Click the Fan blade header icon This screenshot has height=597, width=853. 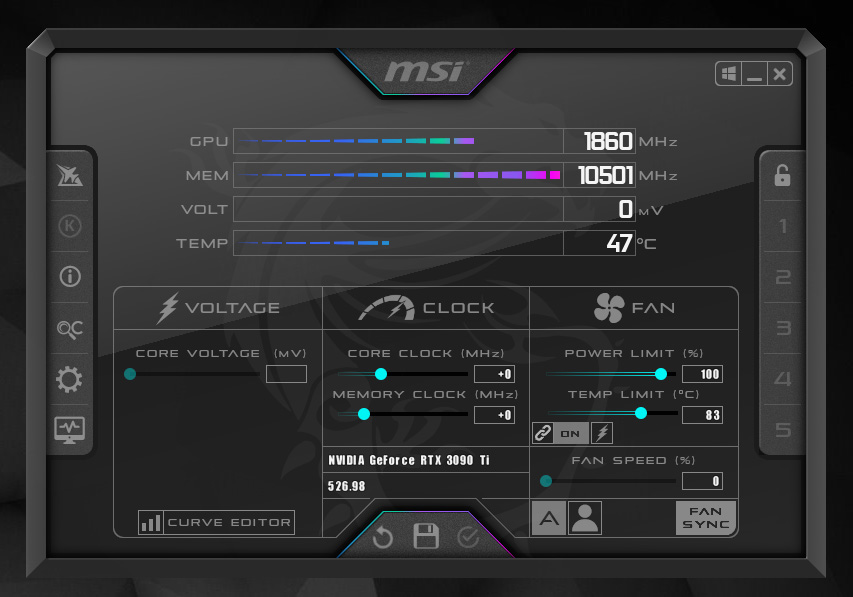click(609, 307)
